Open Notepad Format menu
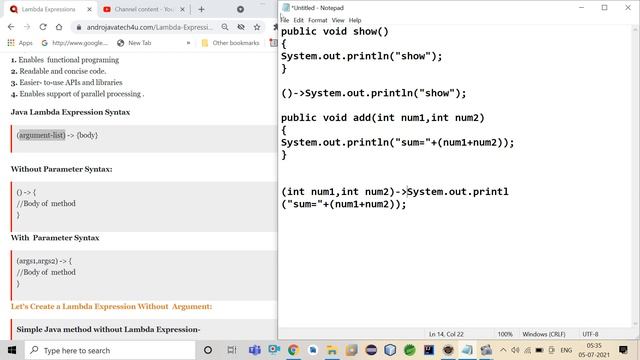 click(318, 20)
